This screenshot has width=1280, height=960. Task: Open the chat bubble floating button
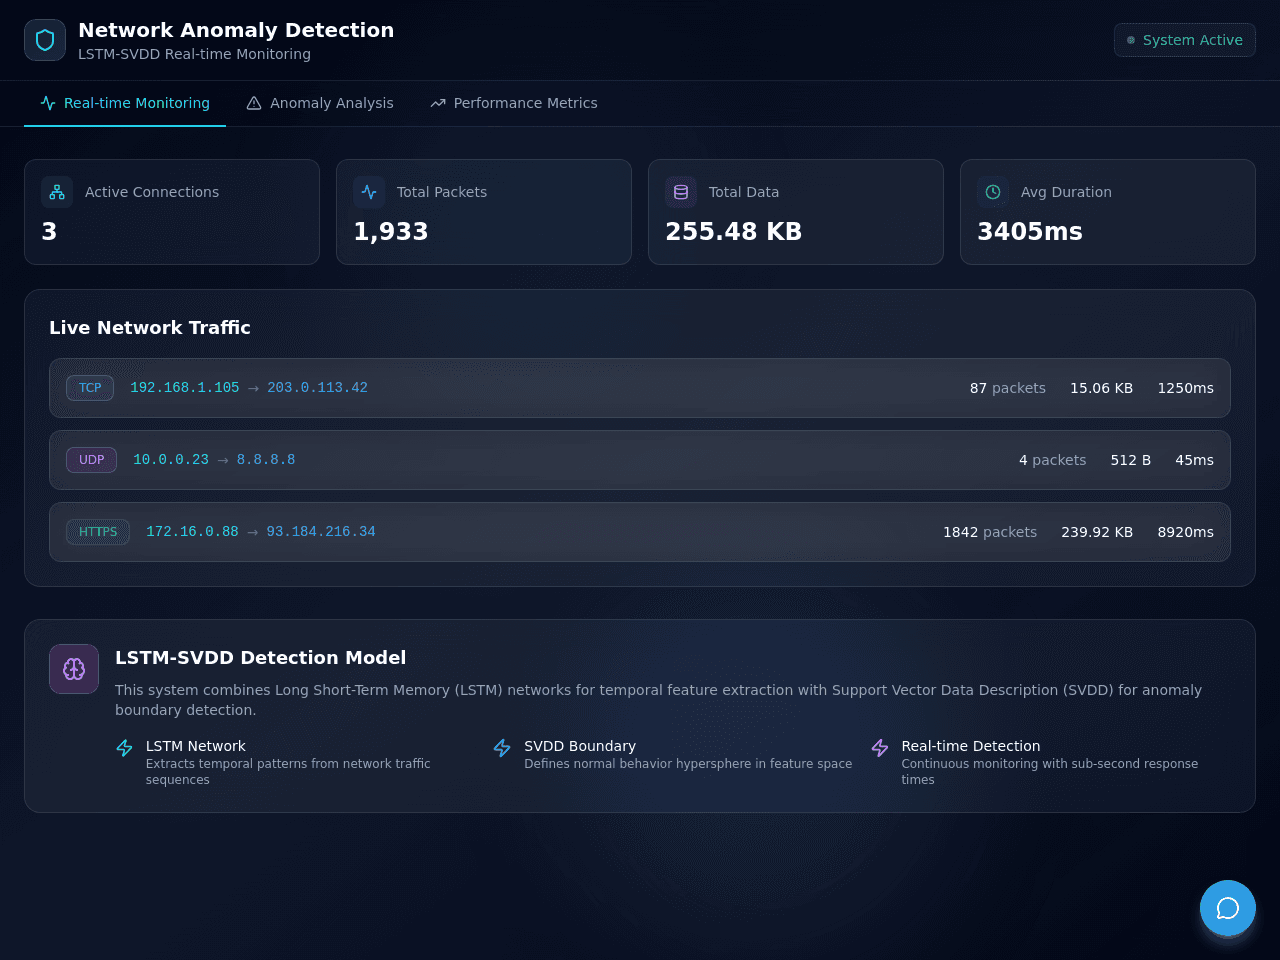(x=1228, y=908)
